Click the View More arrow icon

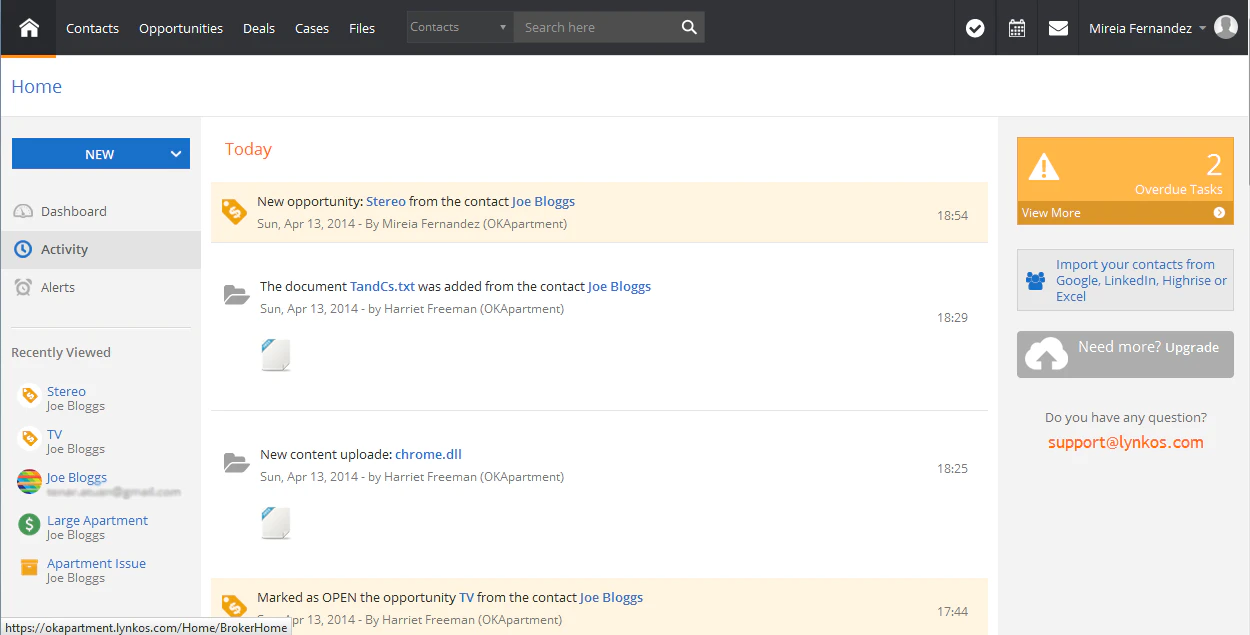(x=1219, y=212)
